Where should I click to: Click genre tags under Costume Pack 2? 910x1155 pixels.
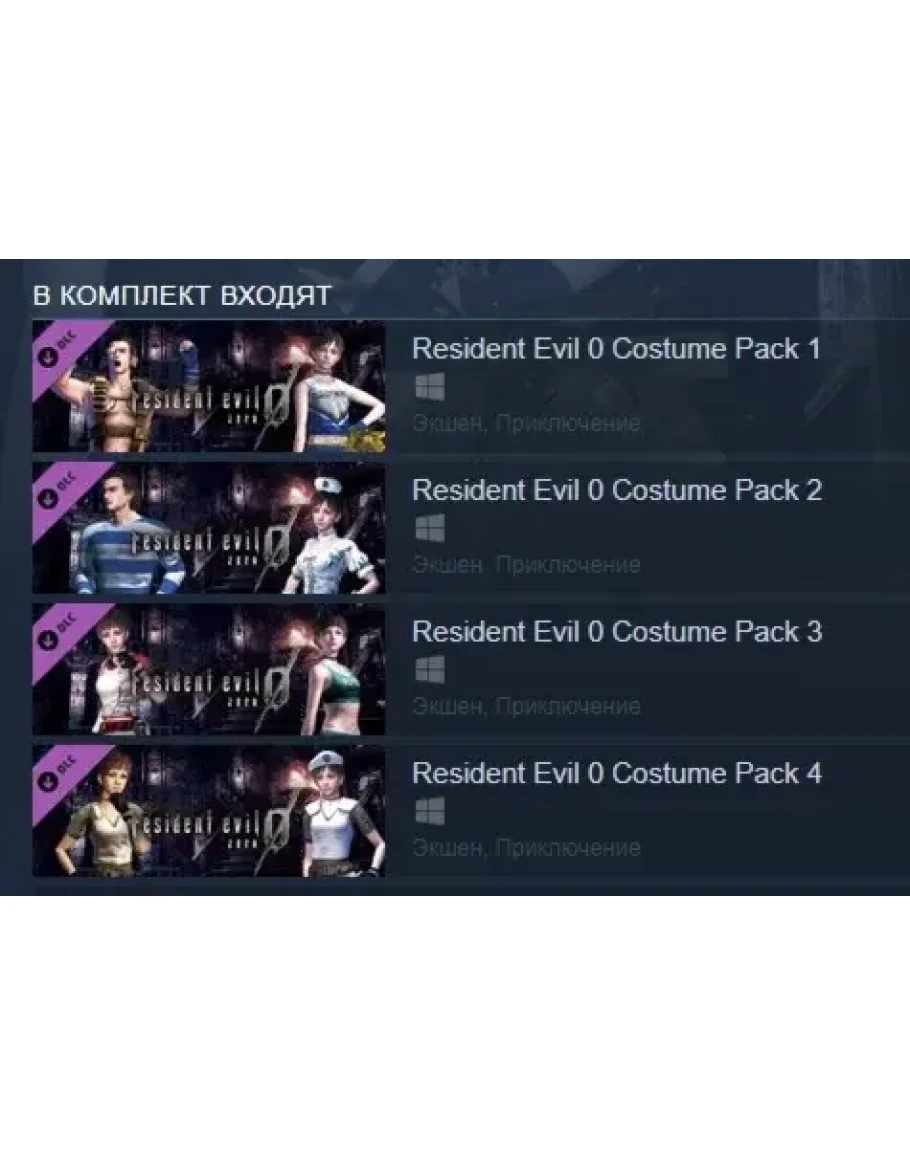pyautogui.click(x=526, y=565)
